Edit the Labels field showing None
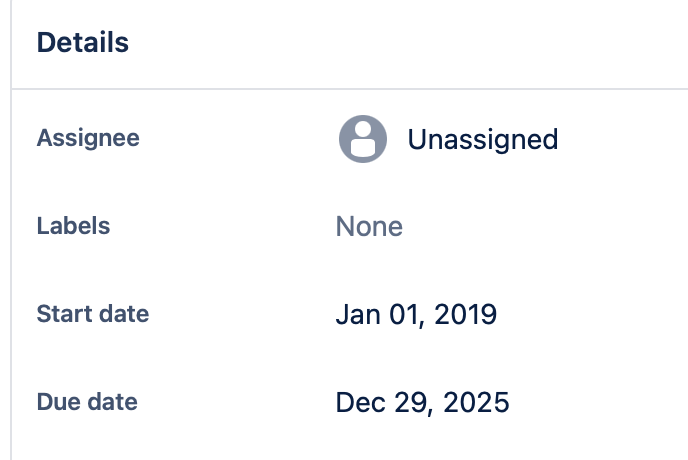 pos(369,226)
